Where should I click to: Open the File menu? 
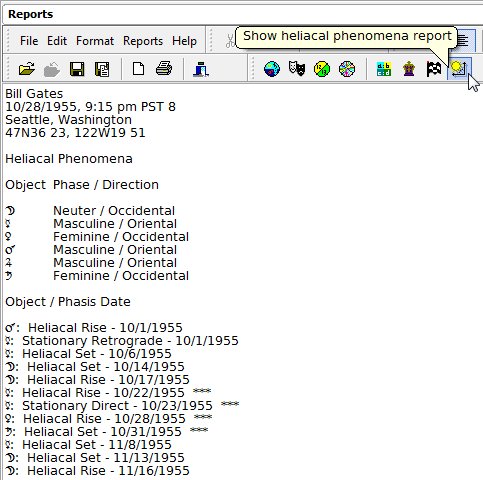(29, 41)
